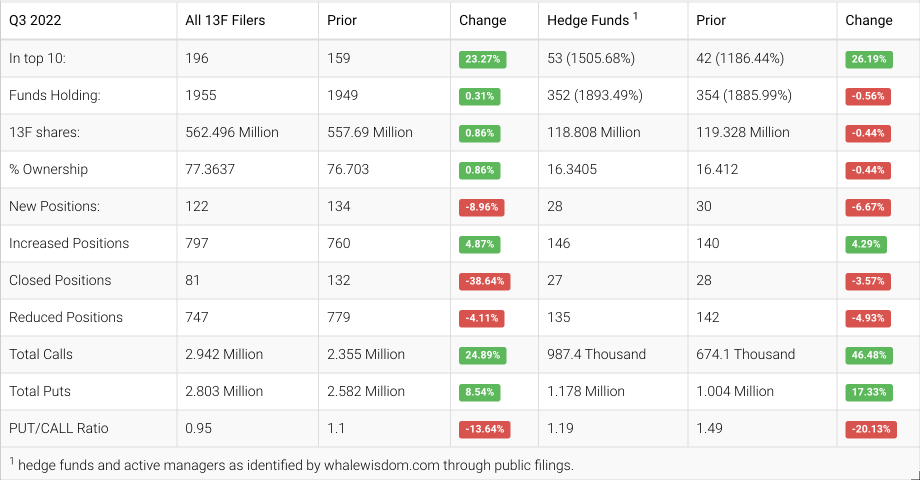Screen dimensions: 920x480
Task: Click the Funds Holding row label
Action: click(52, 95)
